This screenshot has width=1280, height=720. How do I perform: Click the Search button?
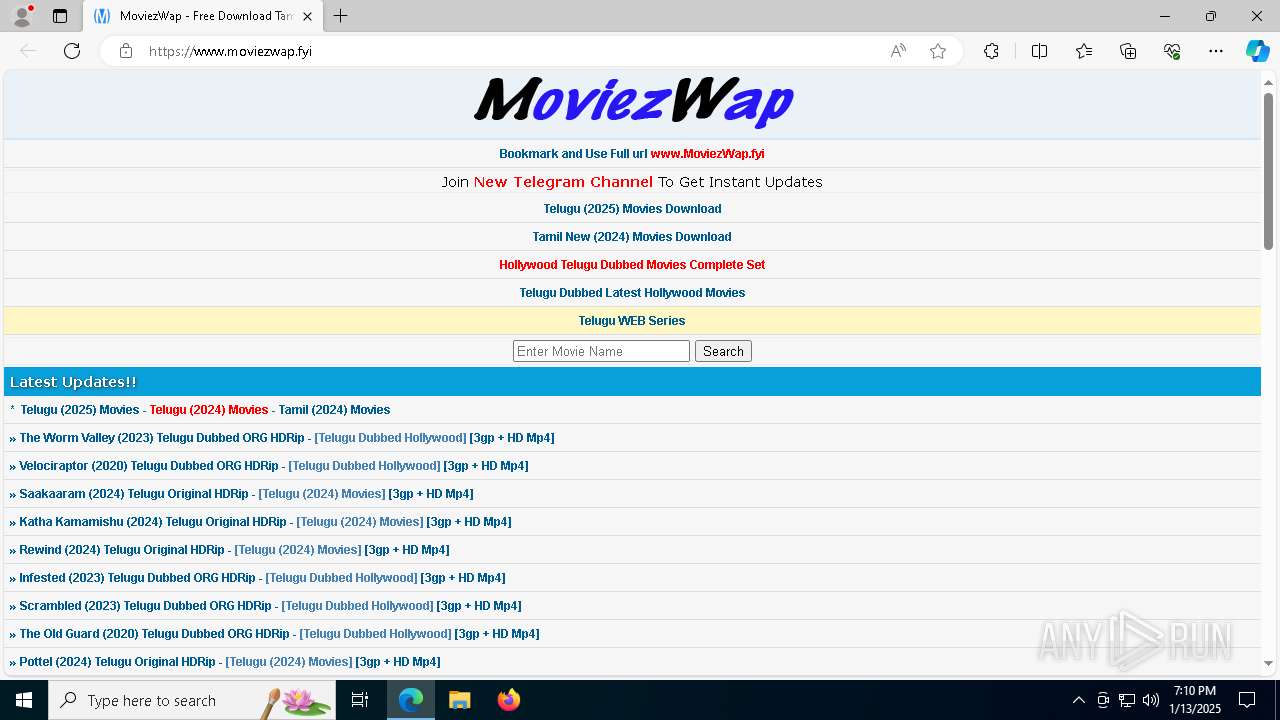[723, 351]
